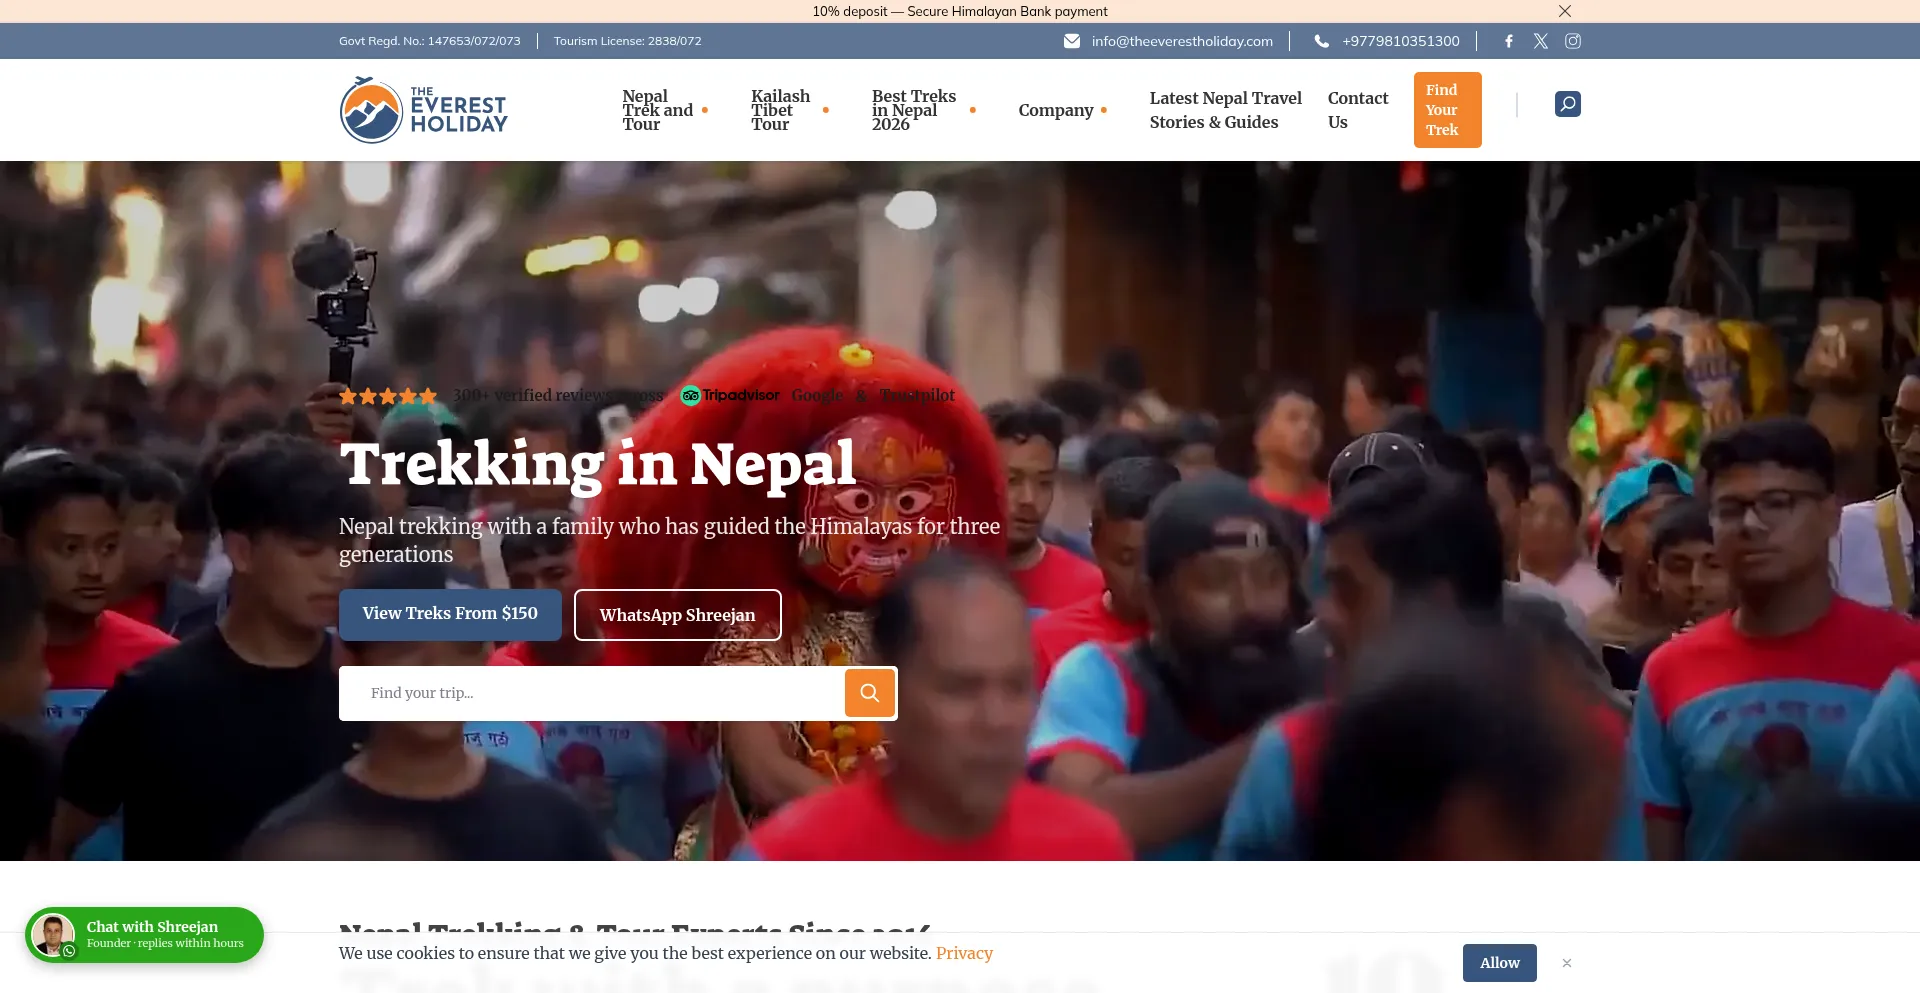Expand the Company menu

1063,110
